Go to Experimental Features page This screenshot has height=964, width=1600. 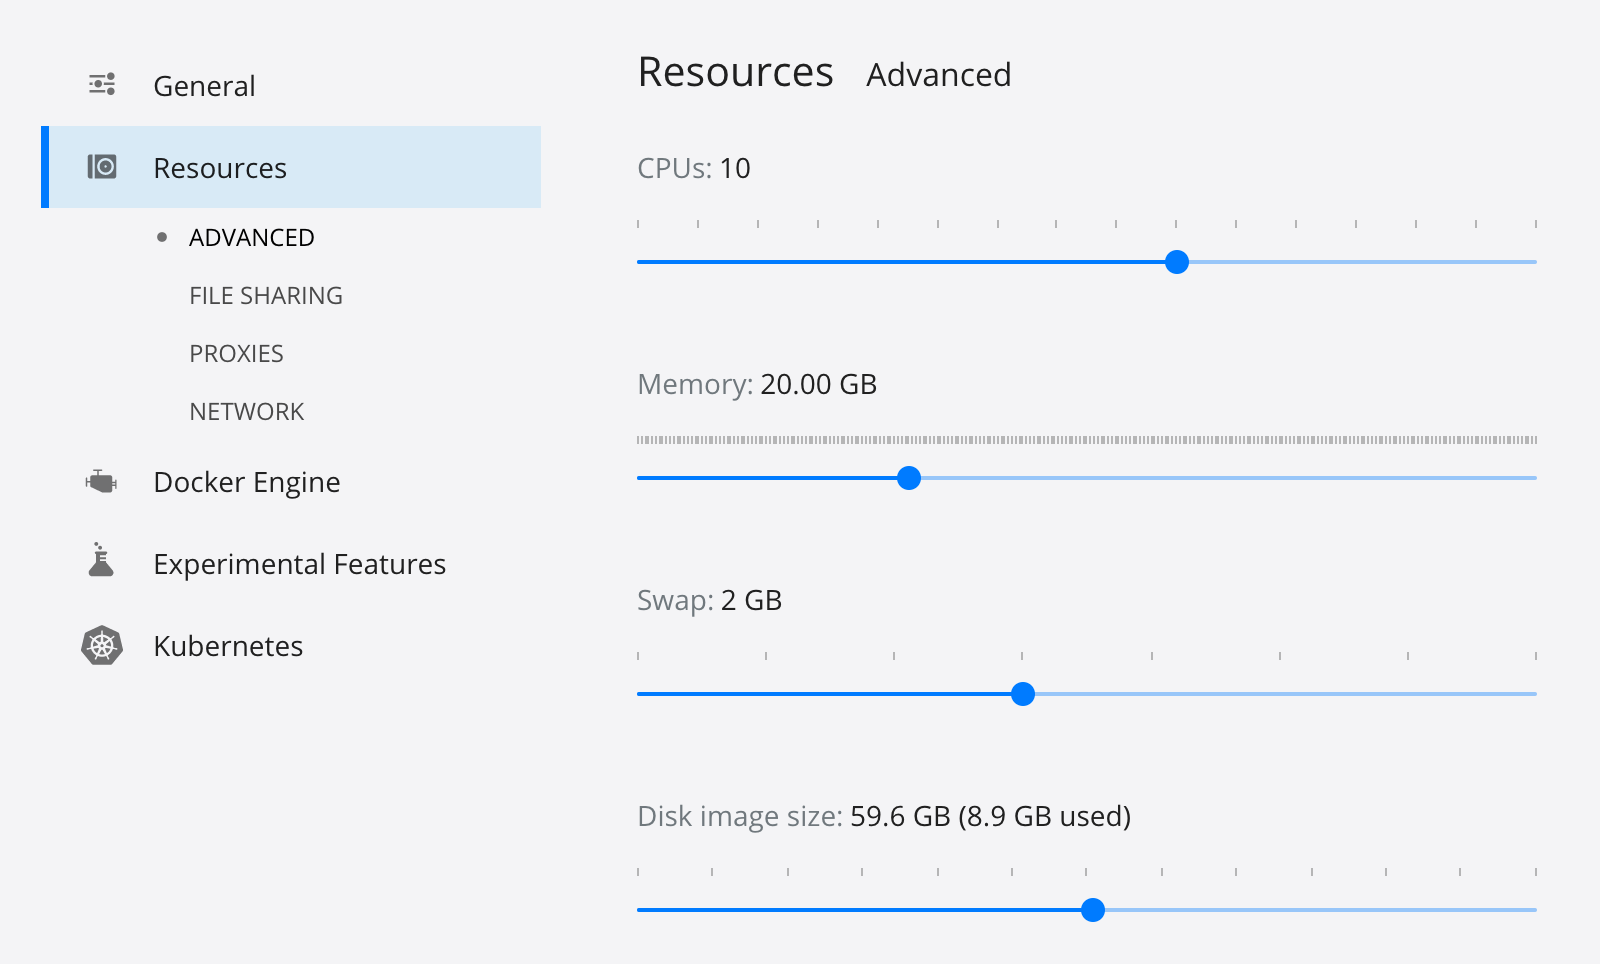tap(300, 564)
